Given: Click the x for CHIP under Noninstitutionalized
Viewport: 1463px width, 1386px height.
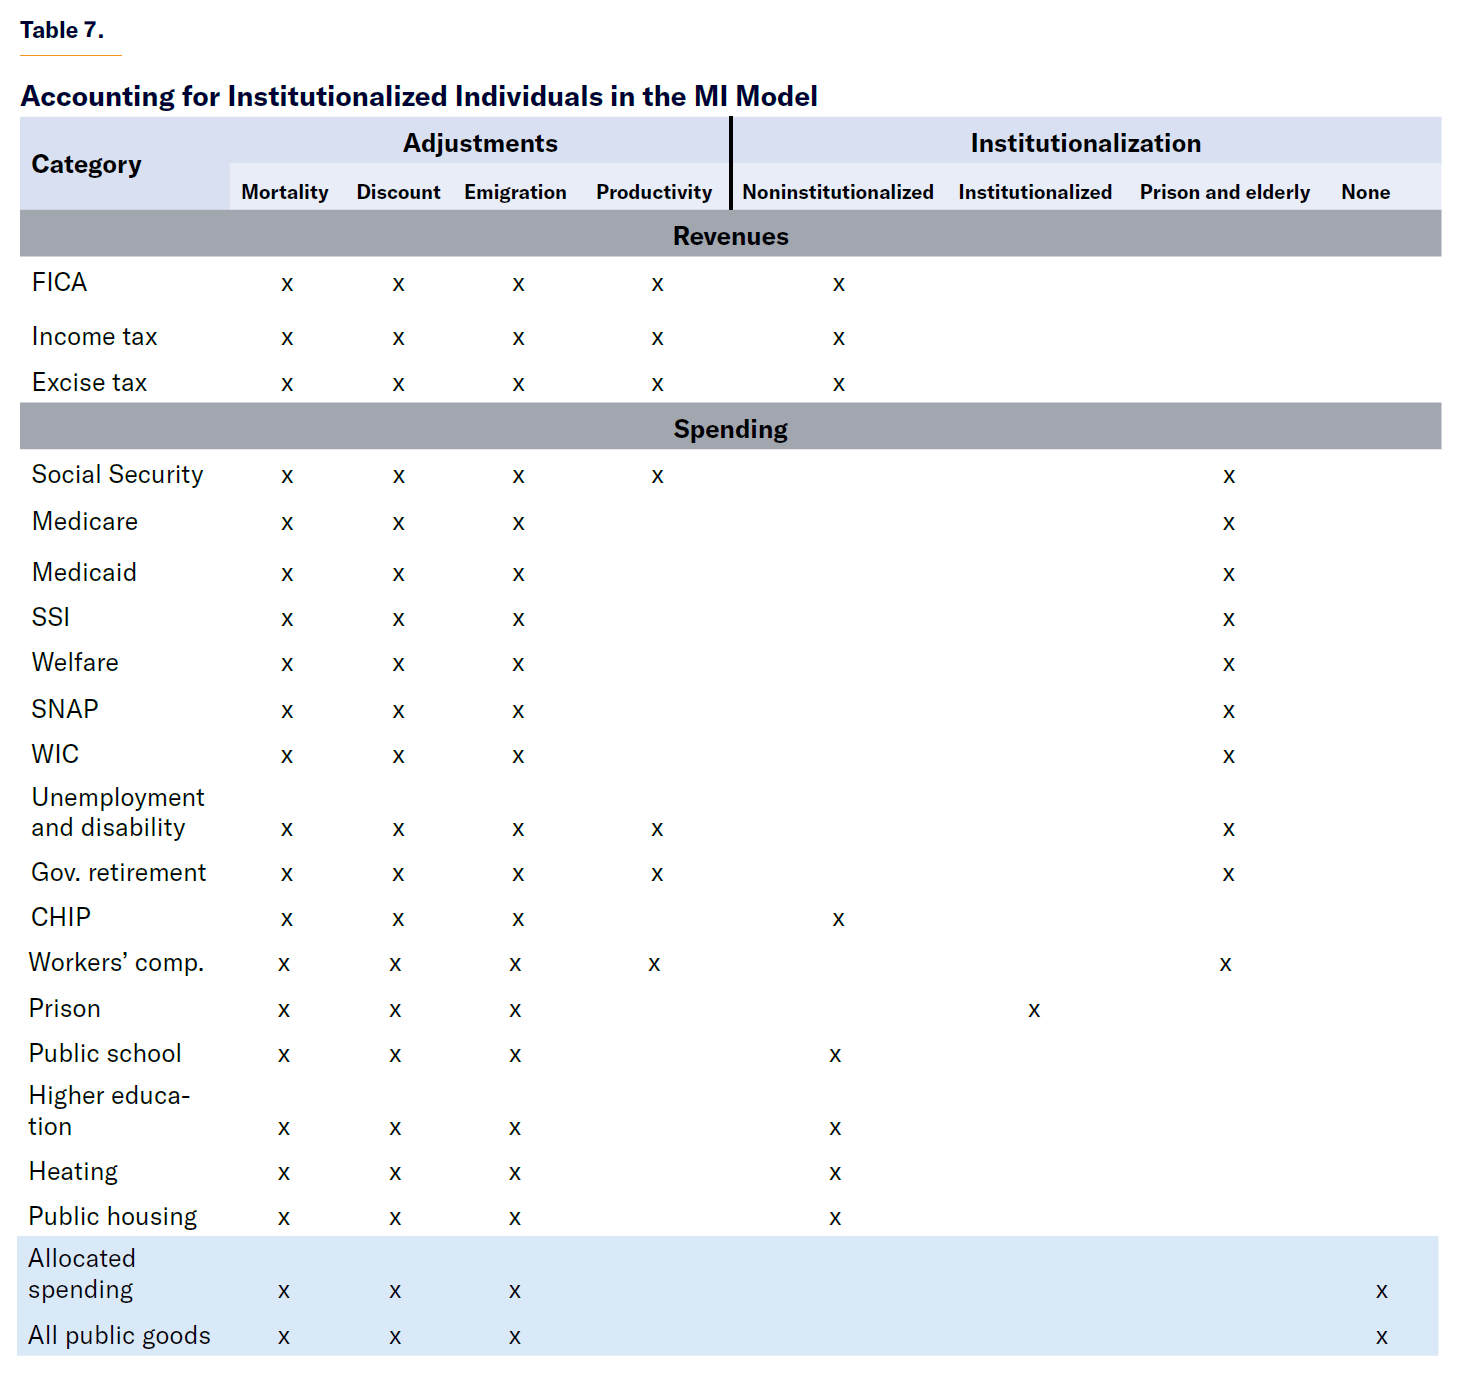Looking at the screenshot, I should [838, 919].
